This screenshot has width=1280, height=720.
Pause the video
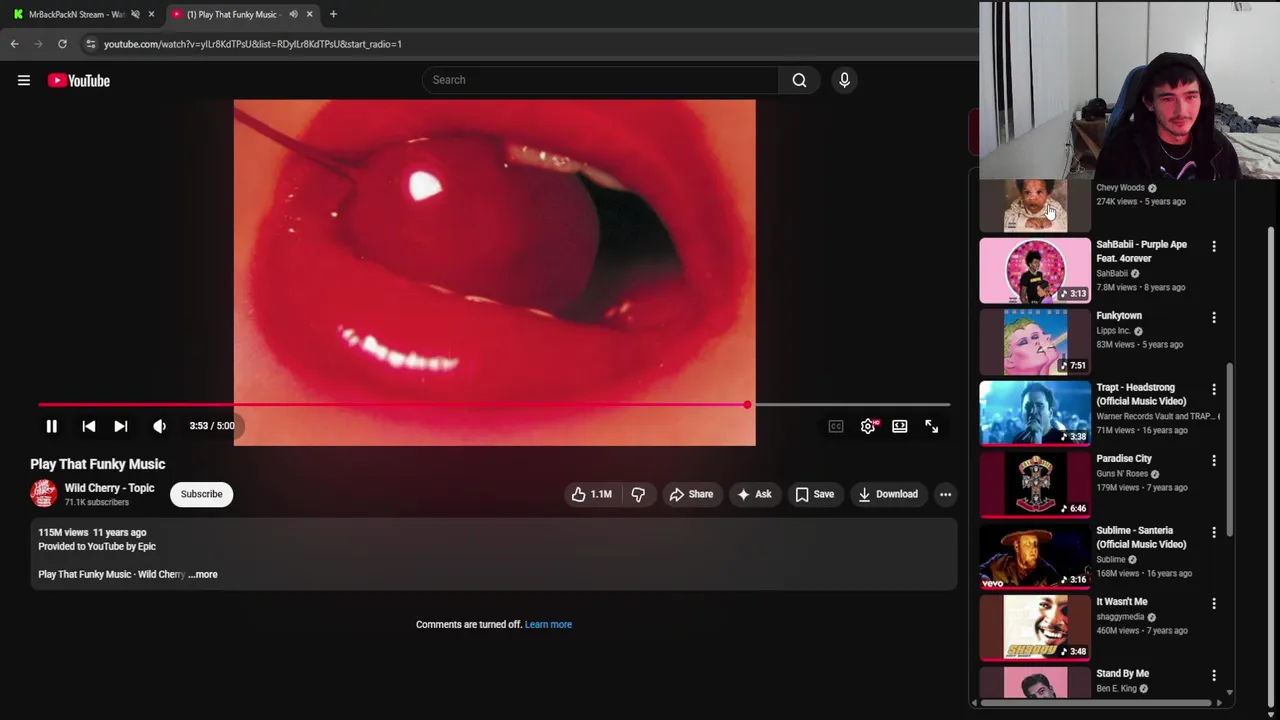point(51,426)
